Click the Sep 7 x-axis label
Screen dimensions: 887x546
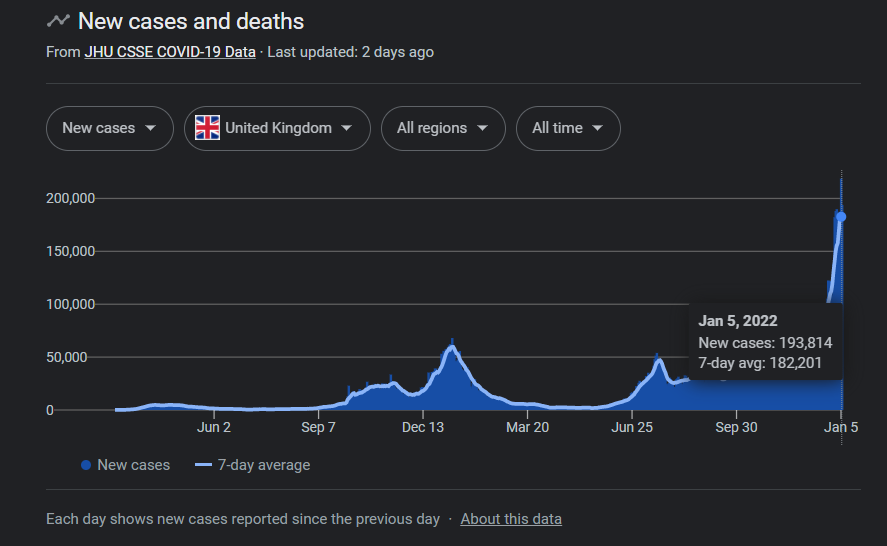318,428
